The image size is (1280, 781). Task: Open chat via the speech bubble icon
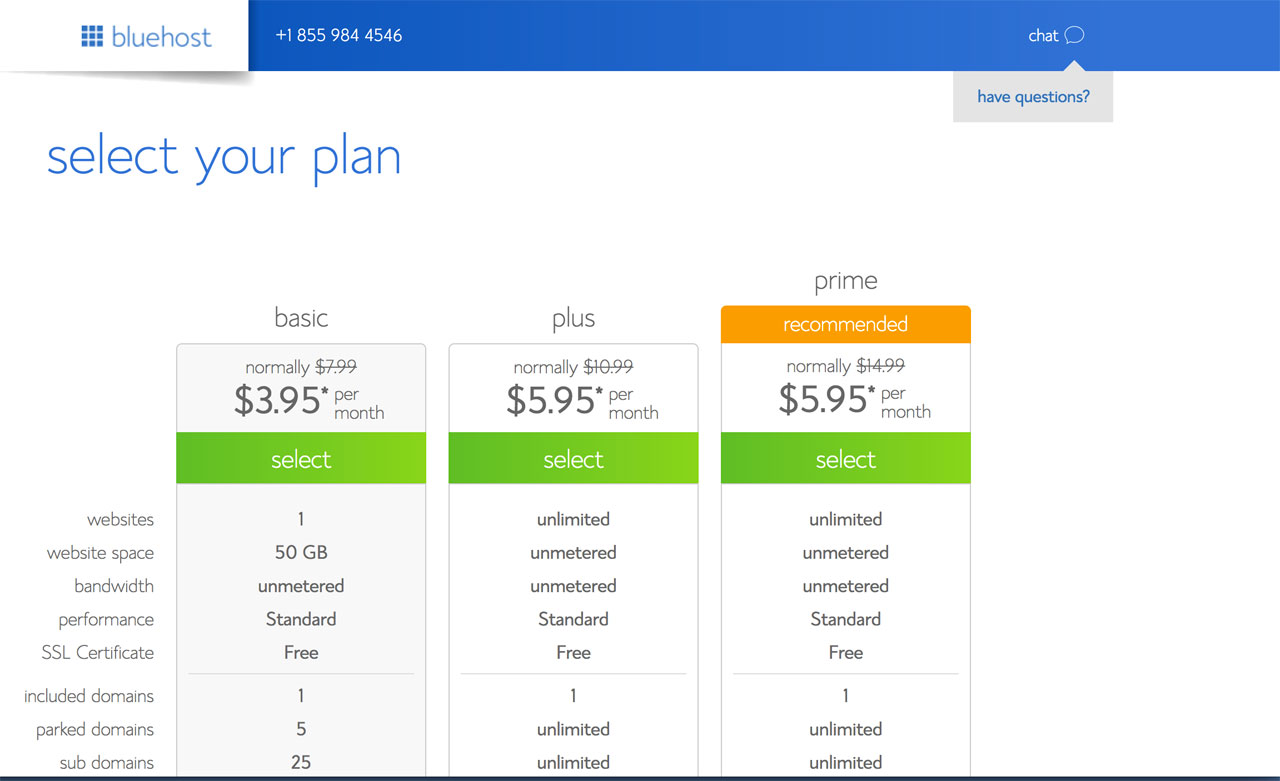pos(1074,36)
